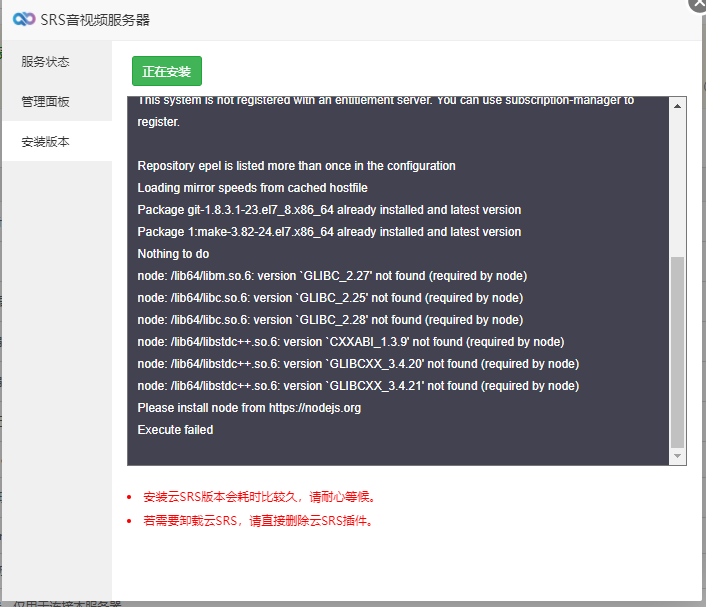Viewport: 706px width, 607px height.
Task: Click the 'register.' log line
Action: coord(158,122)
